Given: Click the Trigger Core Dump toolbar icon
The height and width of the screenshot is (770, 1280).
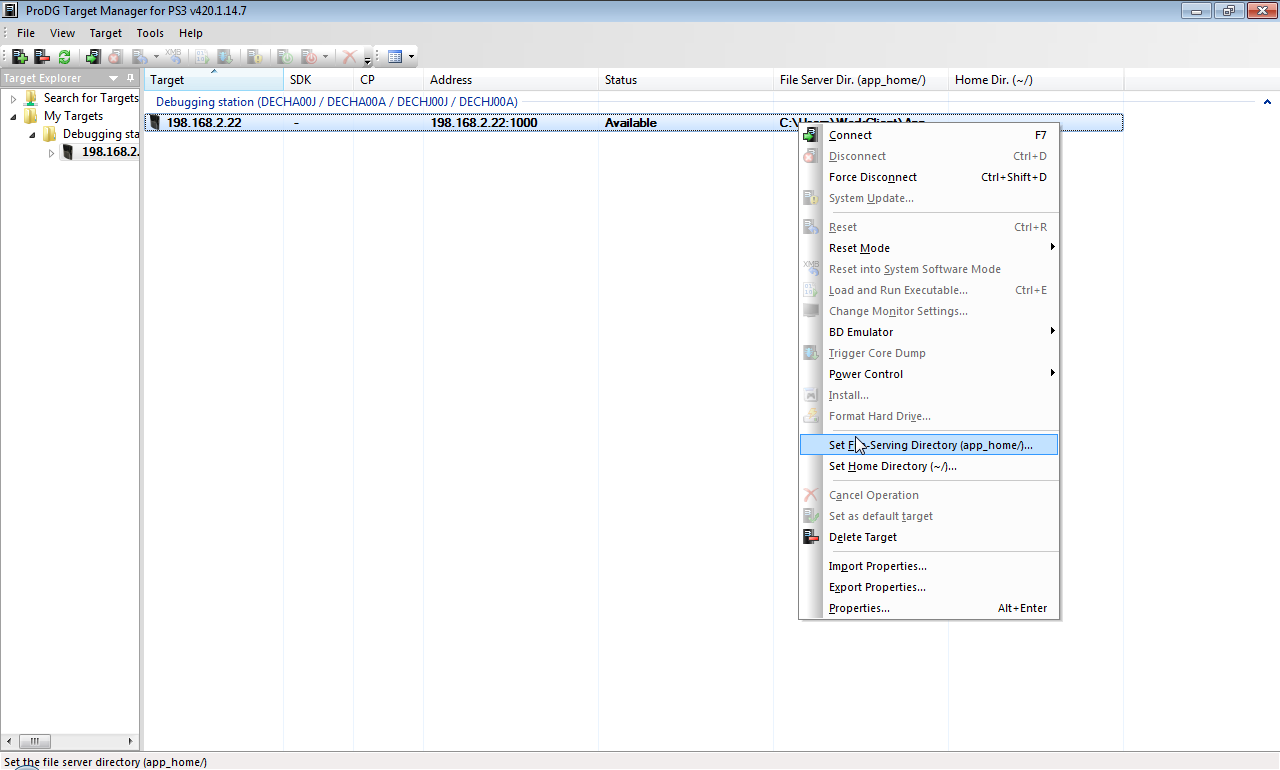Looking at the screenshot, I should point(225,57).
